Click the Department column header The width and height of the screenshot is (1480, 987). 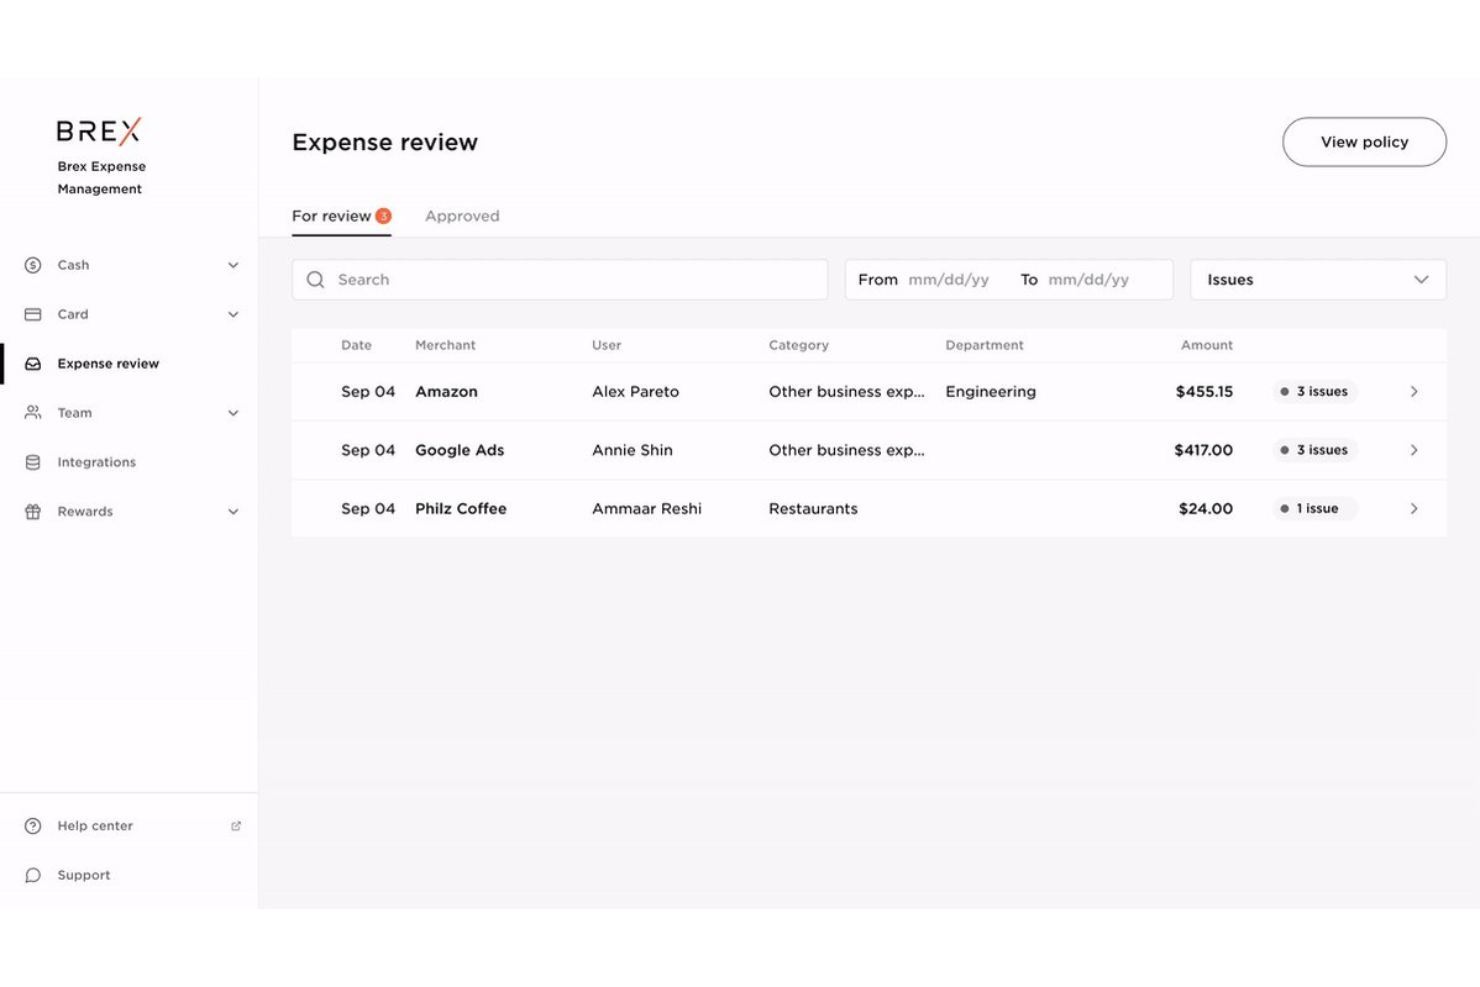(984, 345)
